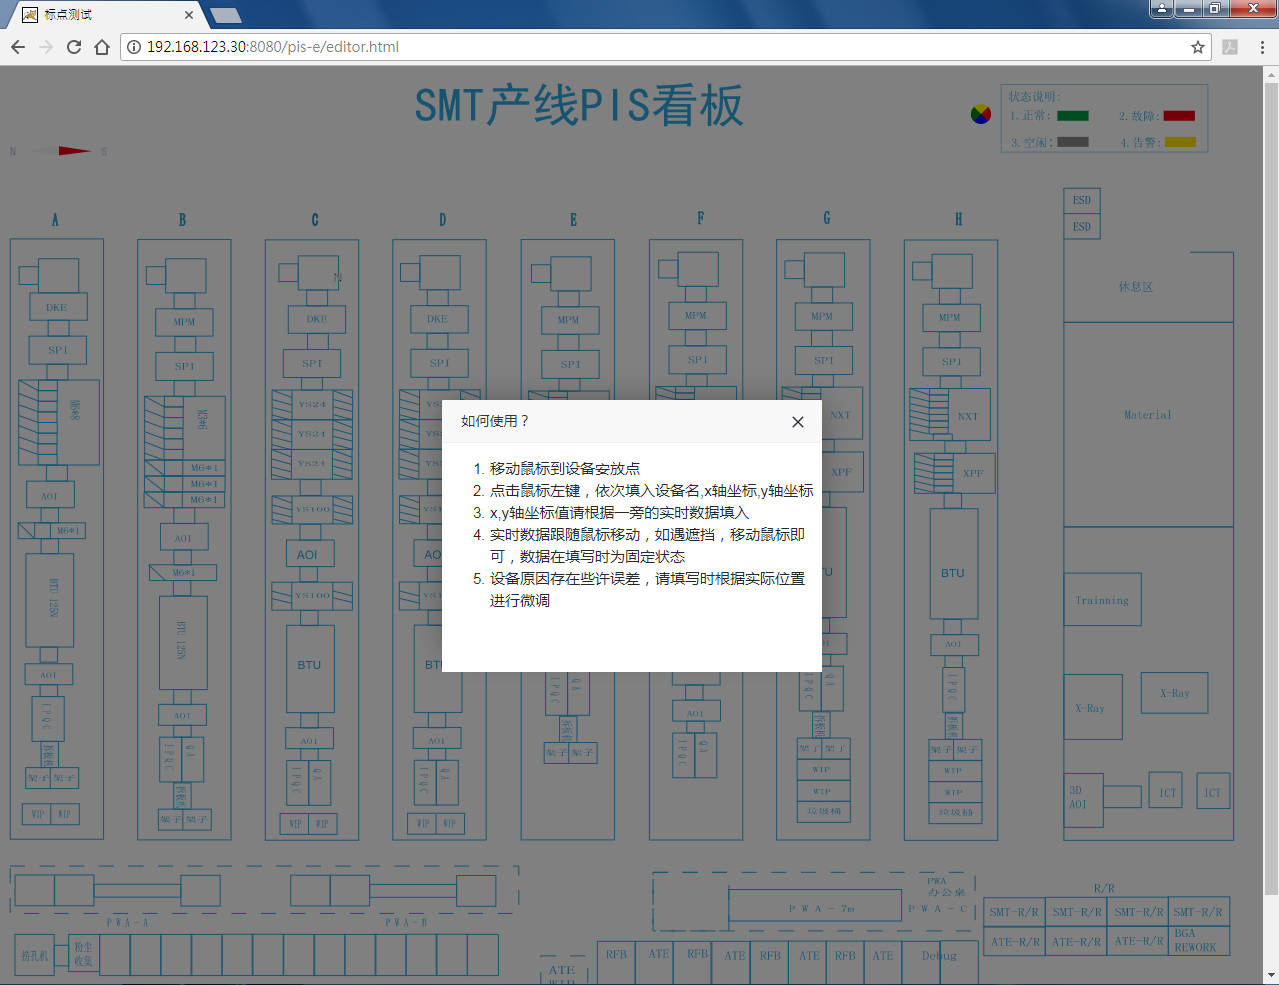Open a new browser tab
This screenshot has width=1279, height=985.
[226, 15]
